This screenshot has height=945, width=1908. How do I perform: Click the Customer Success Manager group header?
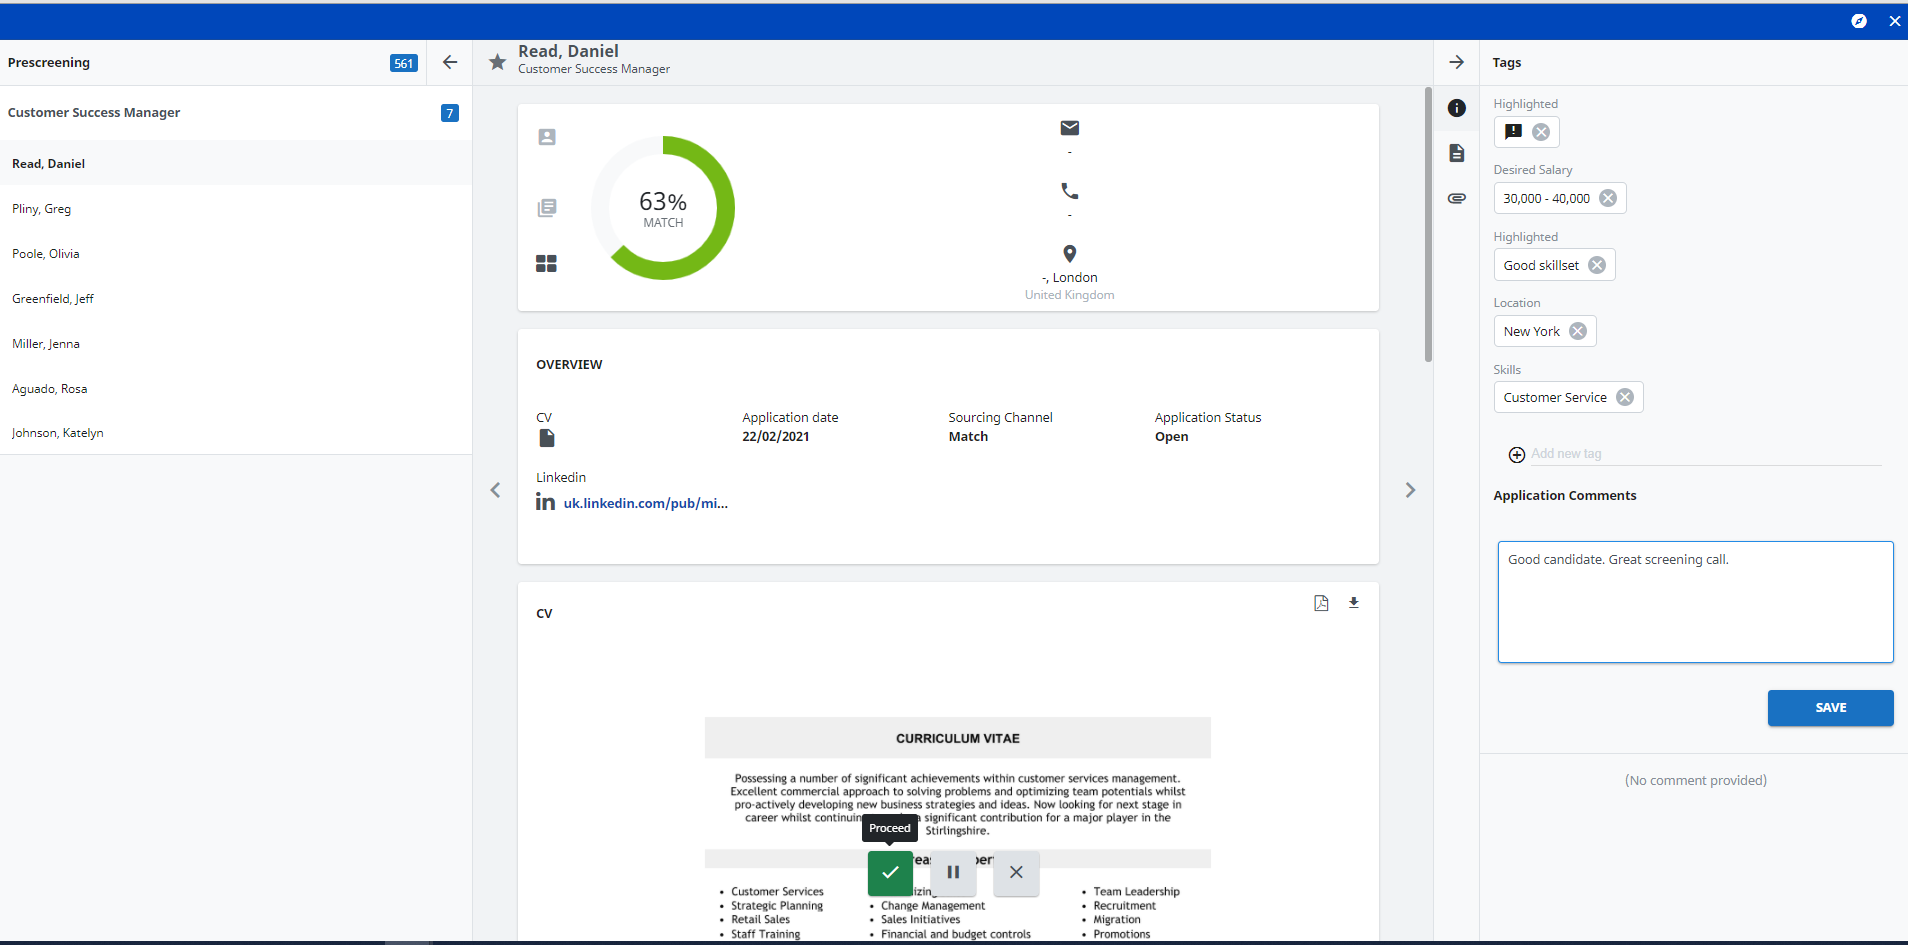click(x=236, y=113)
